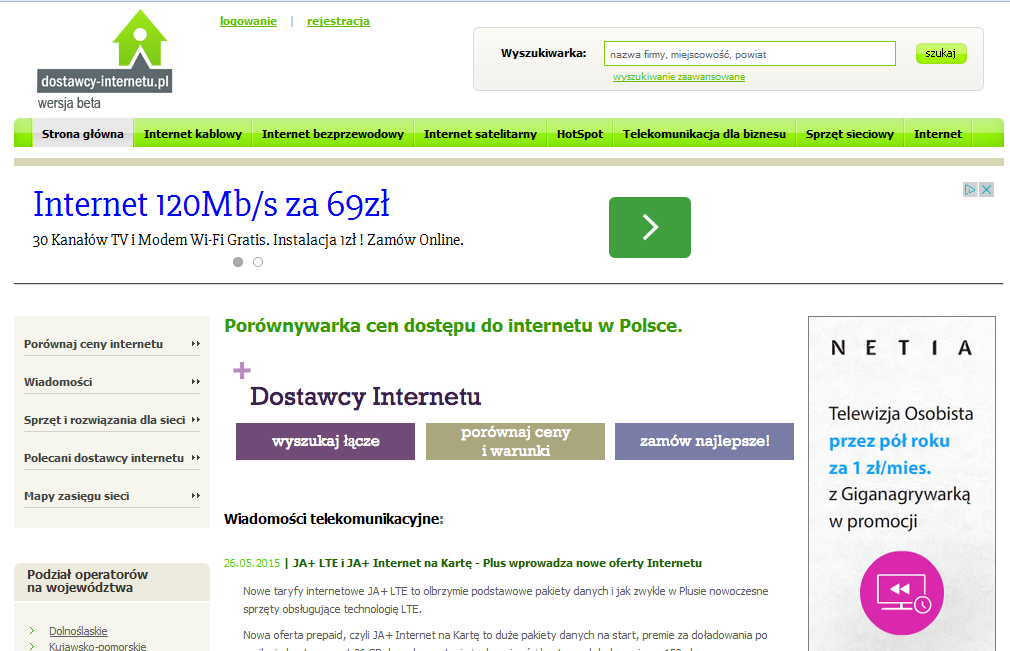Open the Internet kablowy tab
Image resolution: width=1010 pixels, height=651 pixels.
tap(193, 134)
